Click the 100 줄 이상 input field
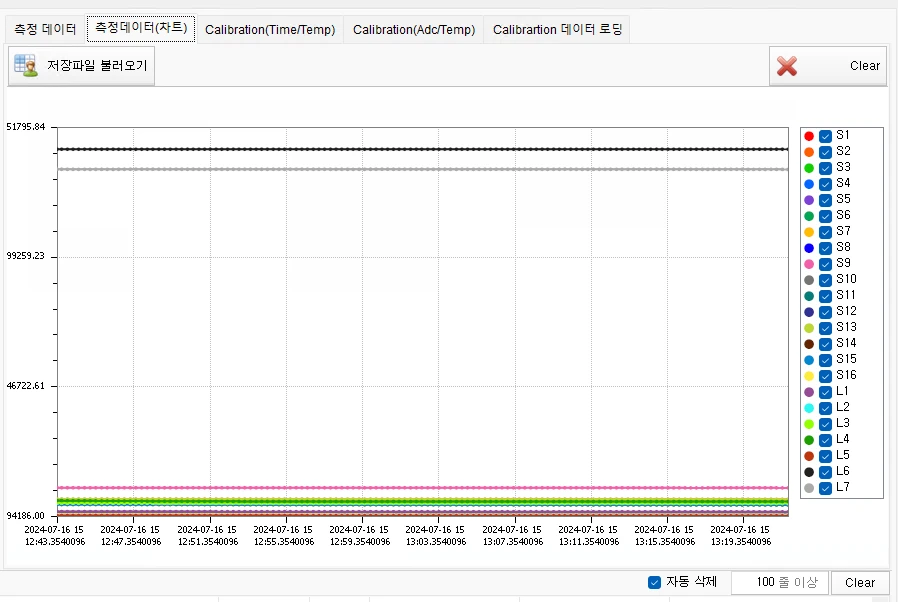Screen dimensions: 898x602 (x=779, y=583)
